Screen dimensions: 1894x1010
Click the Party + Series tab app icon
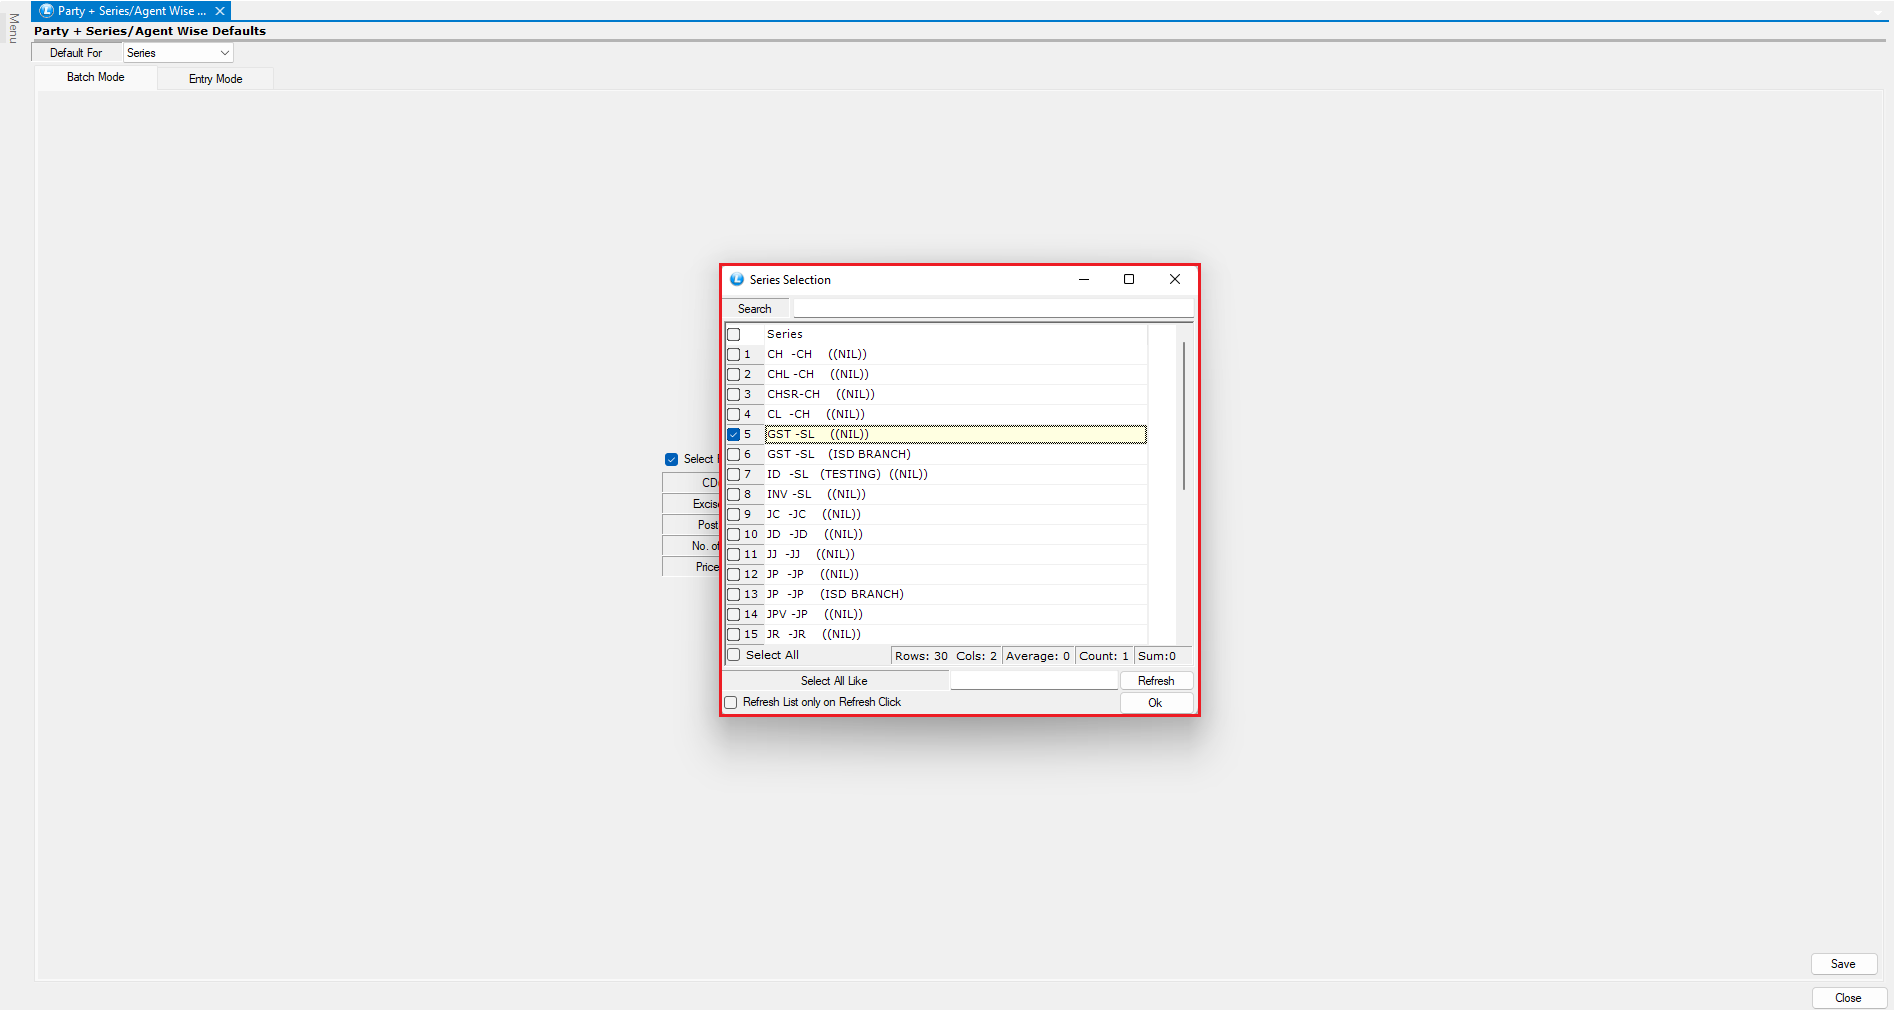[46, 11]
